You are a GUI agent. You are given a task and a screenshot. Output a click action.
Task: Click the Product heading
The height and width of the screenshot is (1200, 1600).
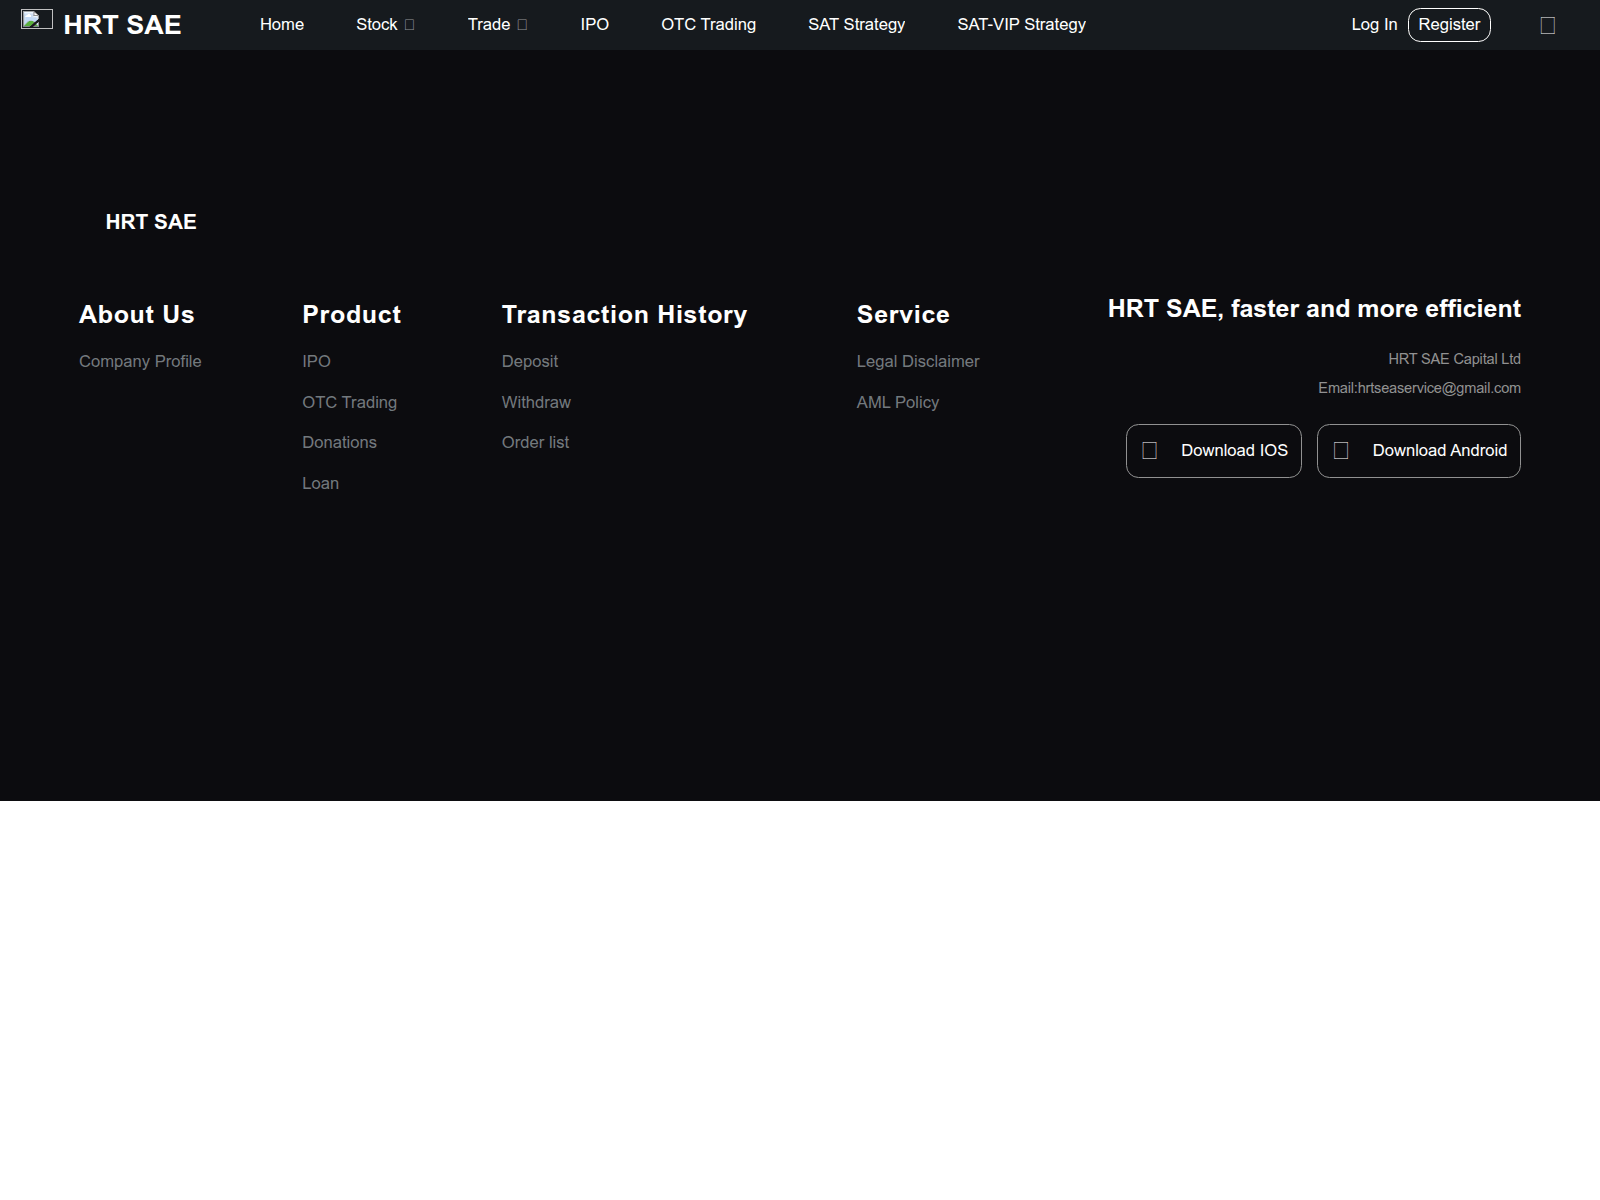pos(351,314)
